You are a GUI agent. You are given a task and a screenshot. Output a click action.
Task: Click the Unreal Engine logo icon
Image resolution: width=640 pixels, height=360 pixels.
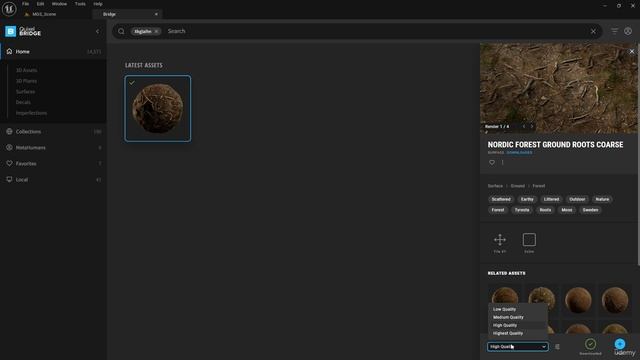coord(9,9)
